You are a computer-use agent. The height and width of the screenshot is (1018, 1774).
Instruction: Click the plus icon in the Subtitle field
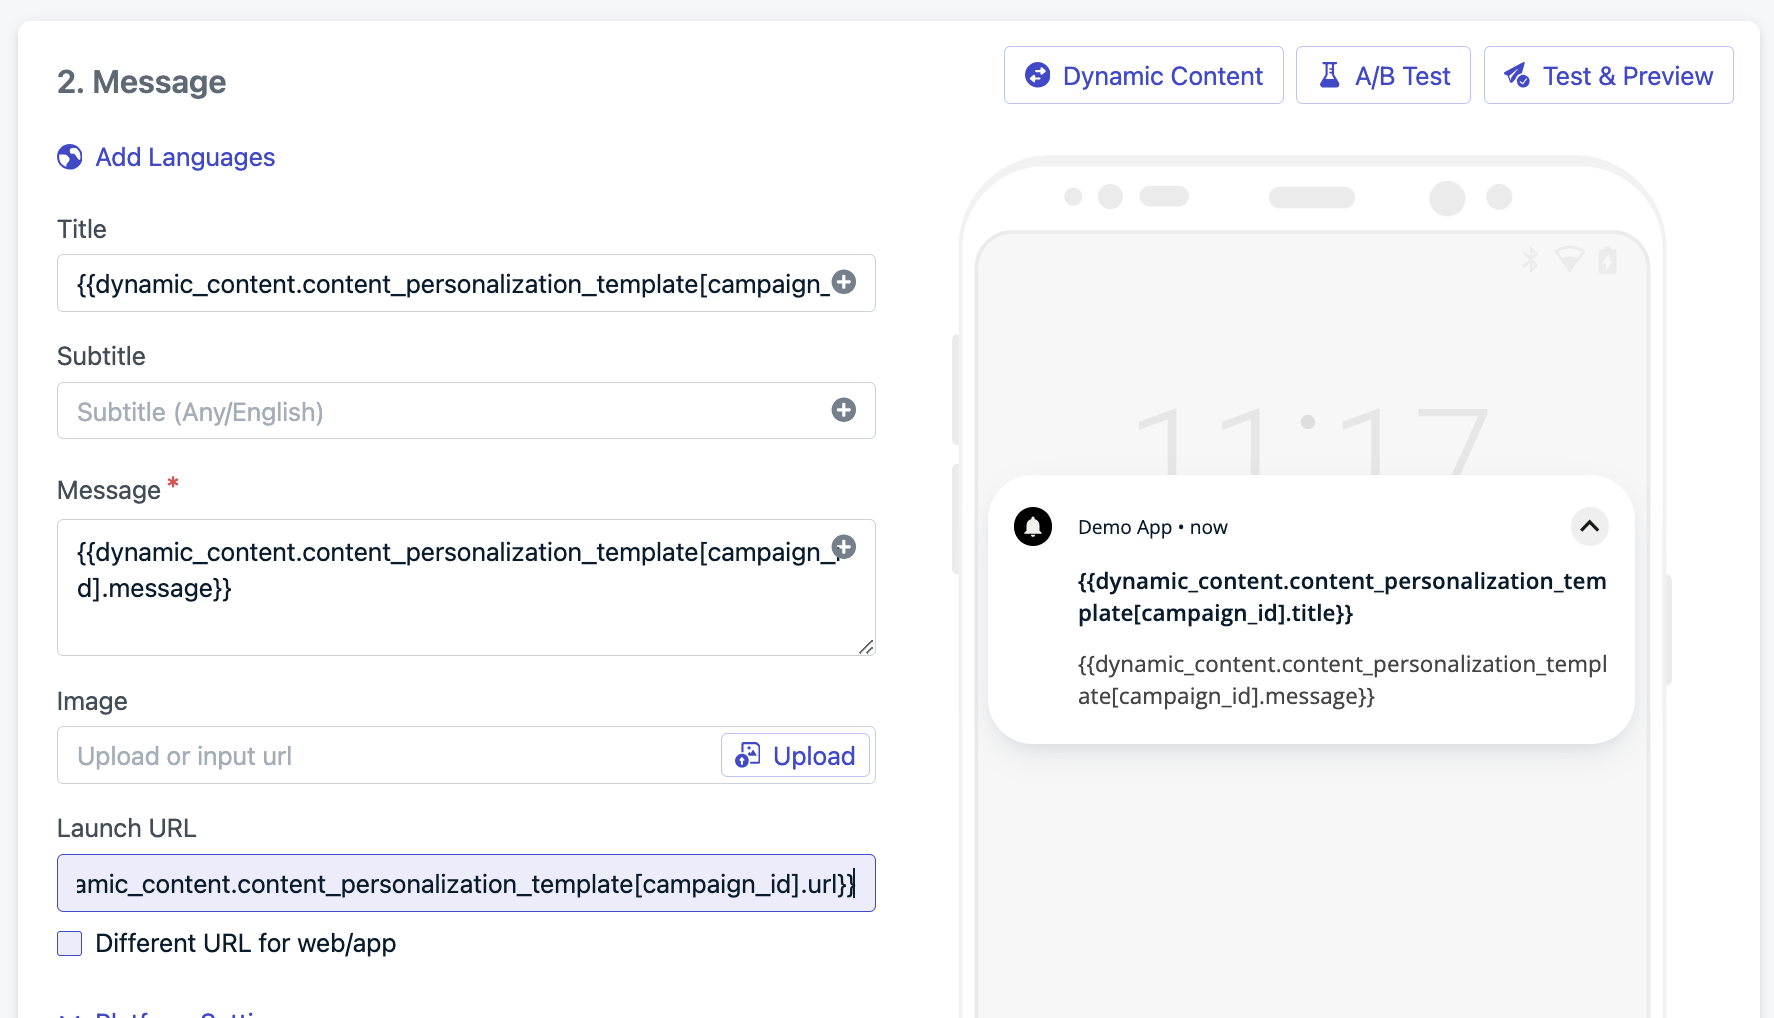(x=844, y=410)
